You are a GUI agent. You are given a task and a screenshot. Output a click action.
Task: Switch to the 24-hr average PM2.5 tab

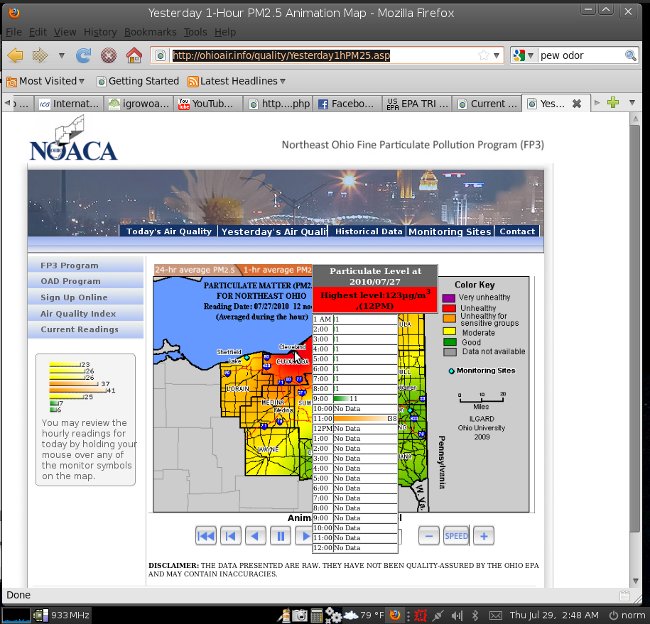195,270
